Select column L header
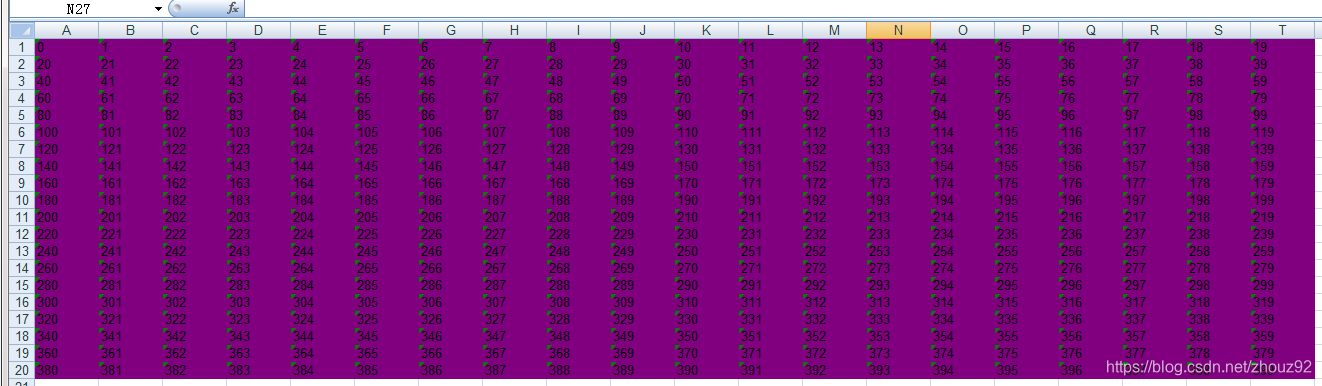 pyautogui.click(x=770, y=31)
